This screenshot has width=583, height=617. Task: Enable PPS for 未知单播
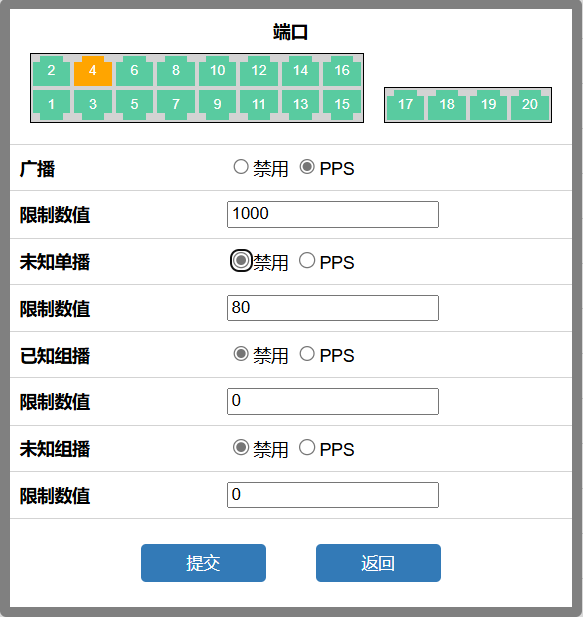tap(307, 260)
